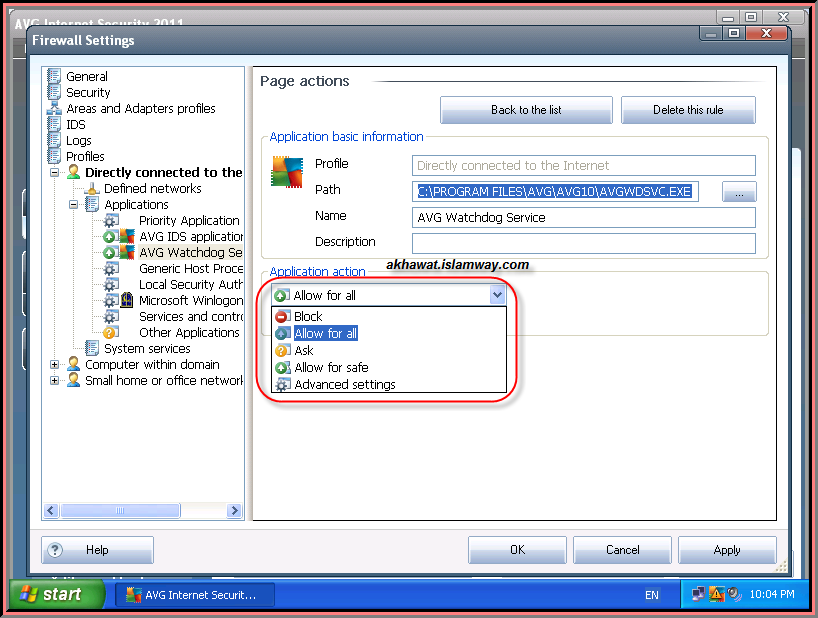The image size is (818, 618).
Task: Click the Windows start button
Action: coord(57,594)
